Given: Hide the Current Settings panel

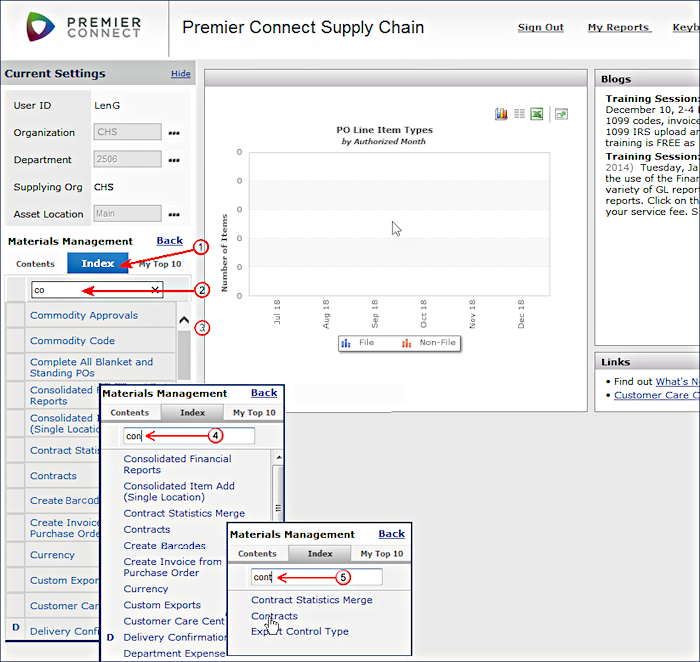Looking at the screenshot, I should 180,74.
